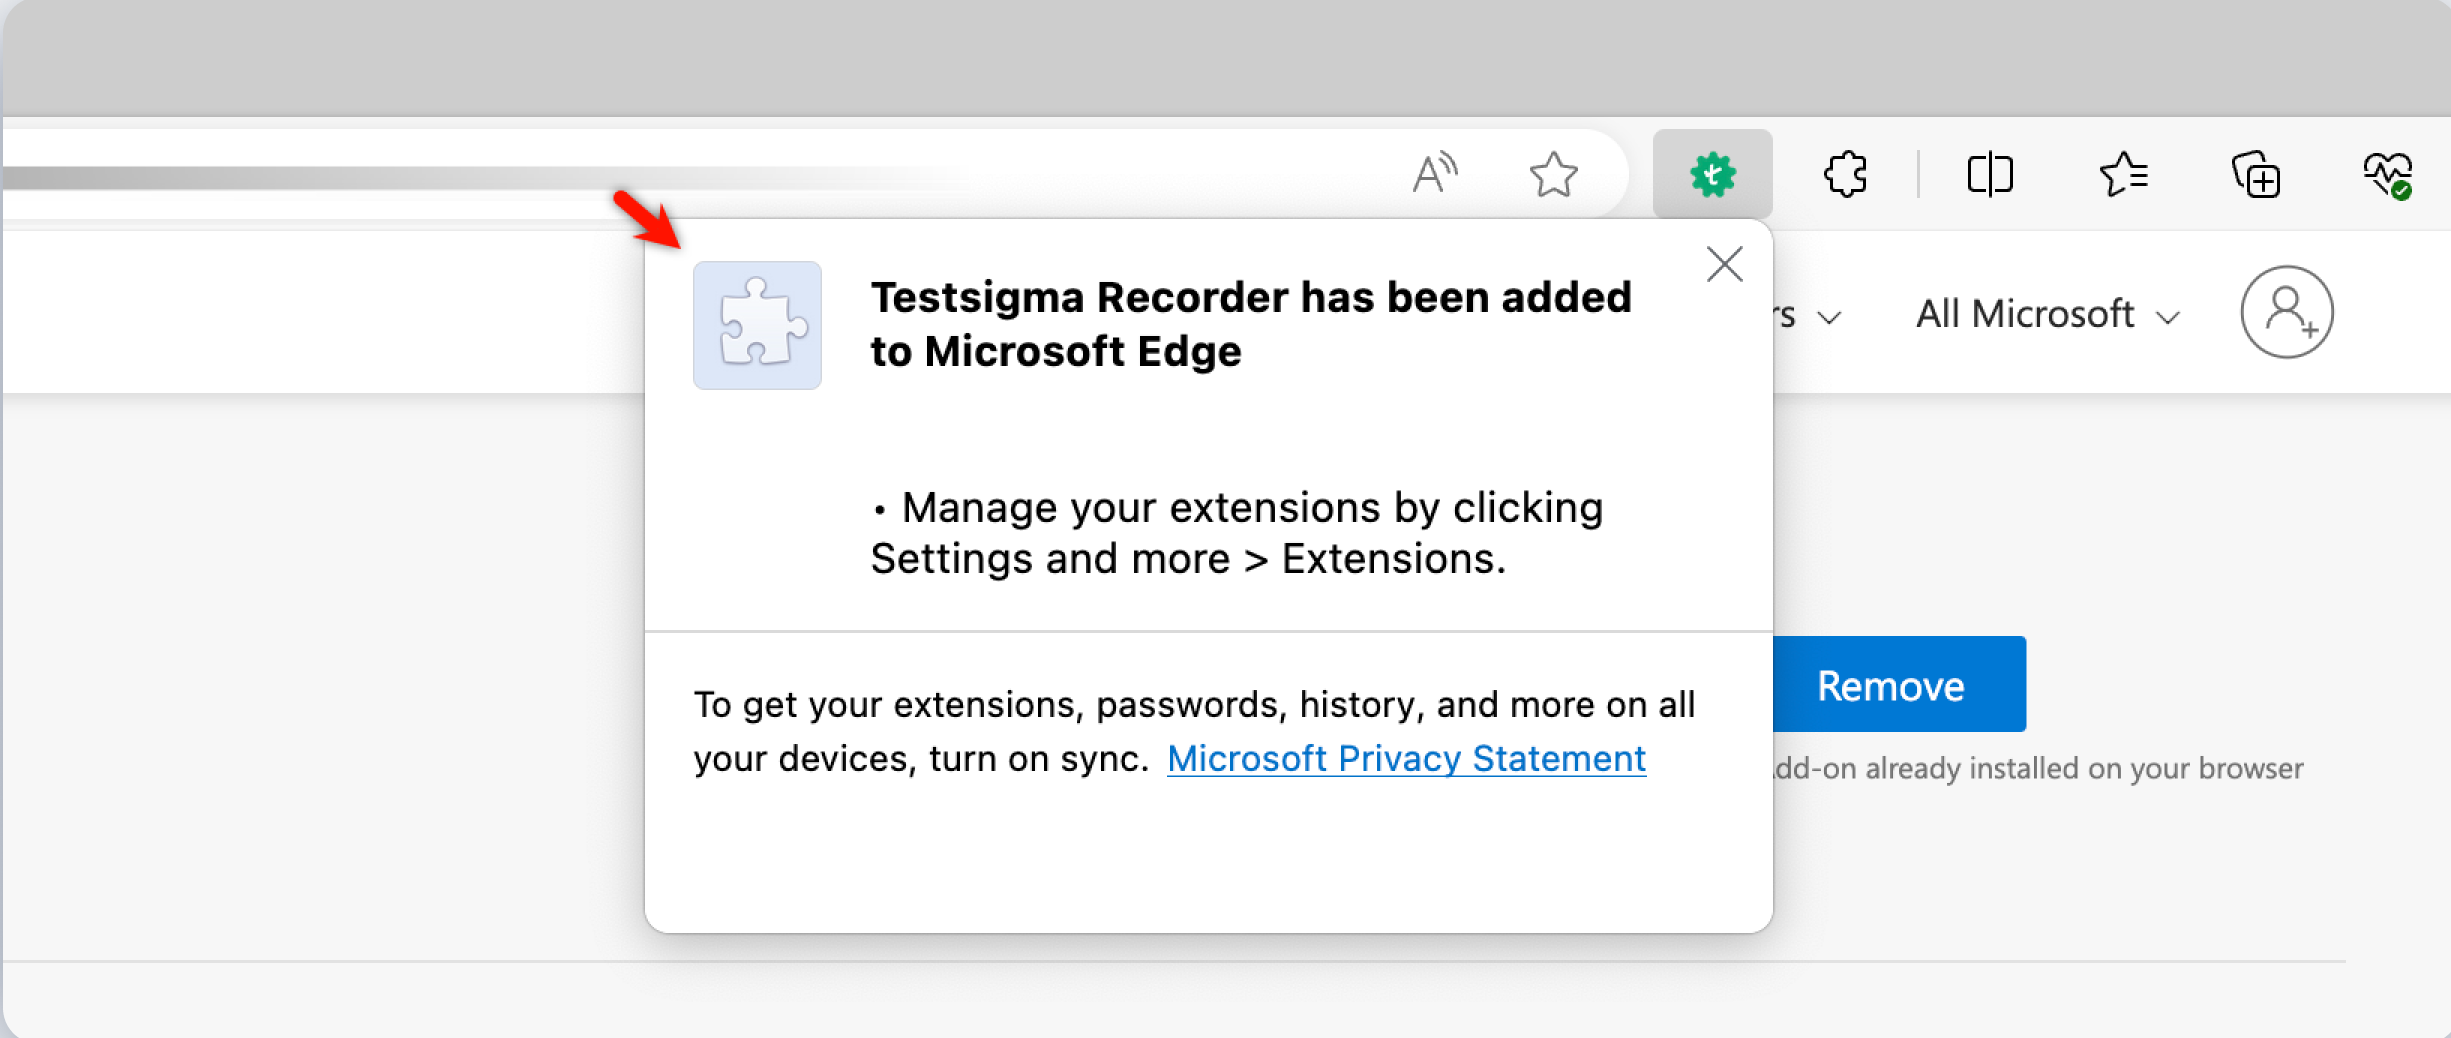The width and height of the screenshot is (2451, 1038).
Task: Open the Extensions puzzle piece menu
Action: [1845, 174]
